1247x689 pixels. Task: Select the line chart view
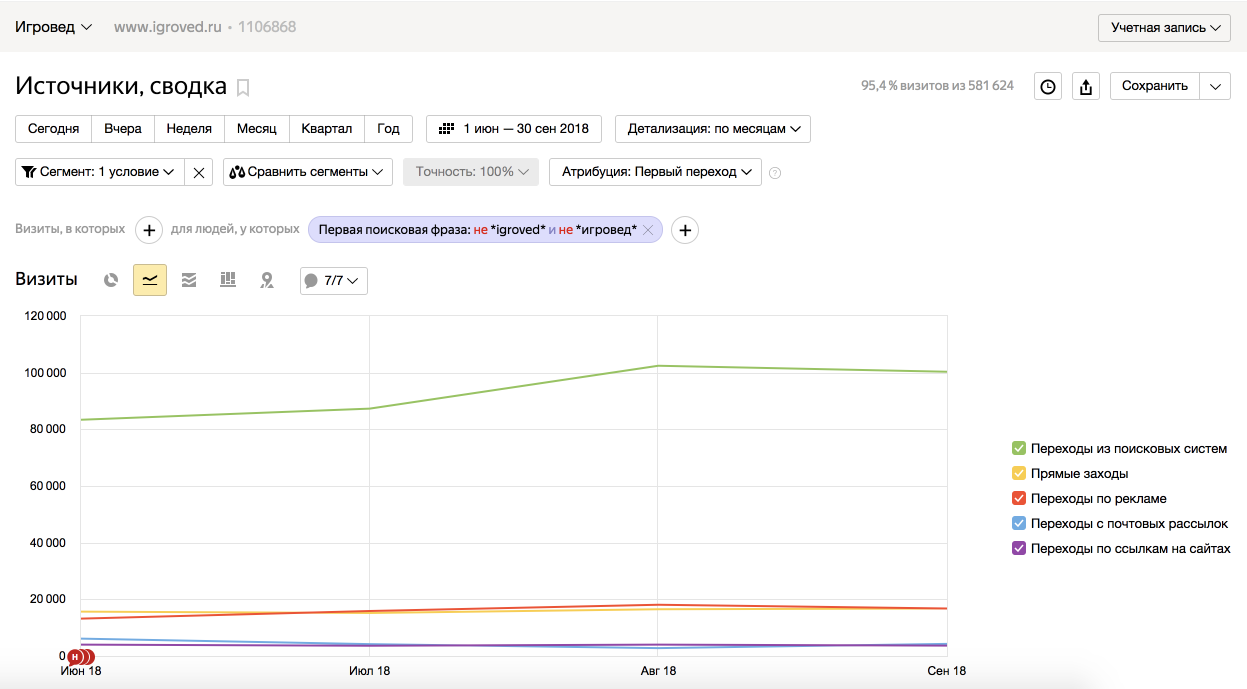pos(150,280)
